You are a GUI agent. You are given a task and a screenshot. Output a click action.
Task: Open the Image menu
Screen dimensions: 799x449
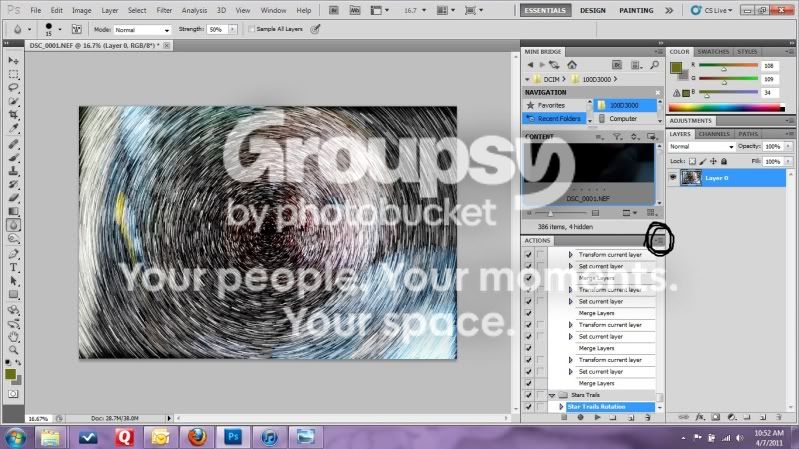click(82, 10)
